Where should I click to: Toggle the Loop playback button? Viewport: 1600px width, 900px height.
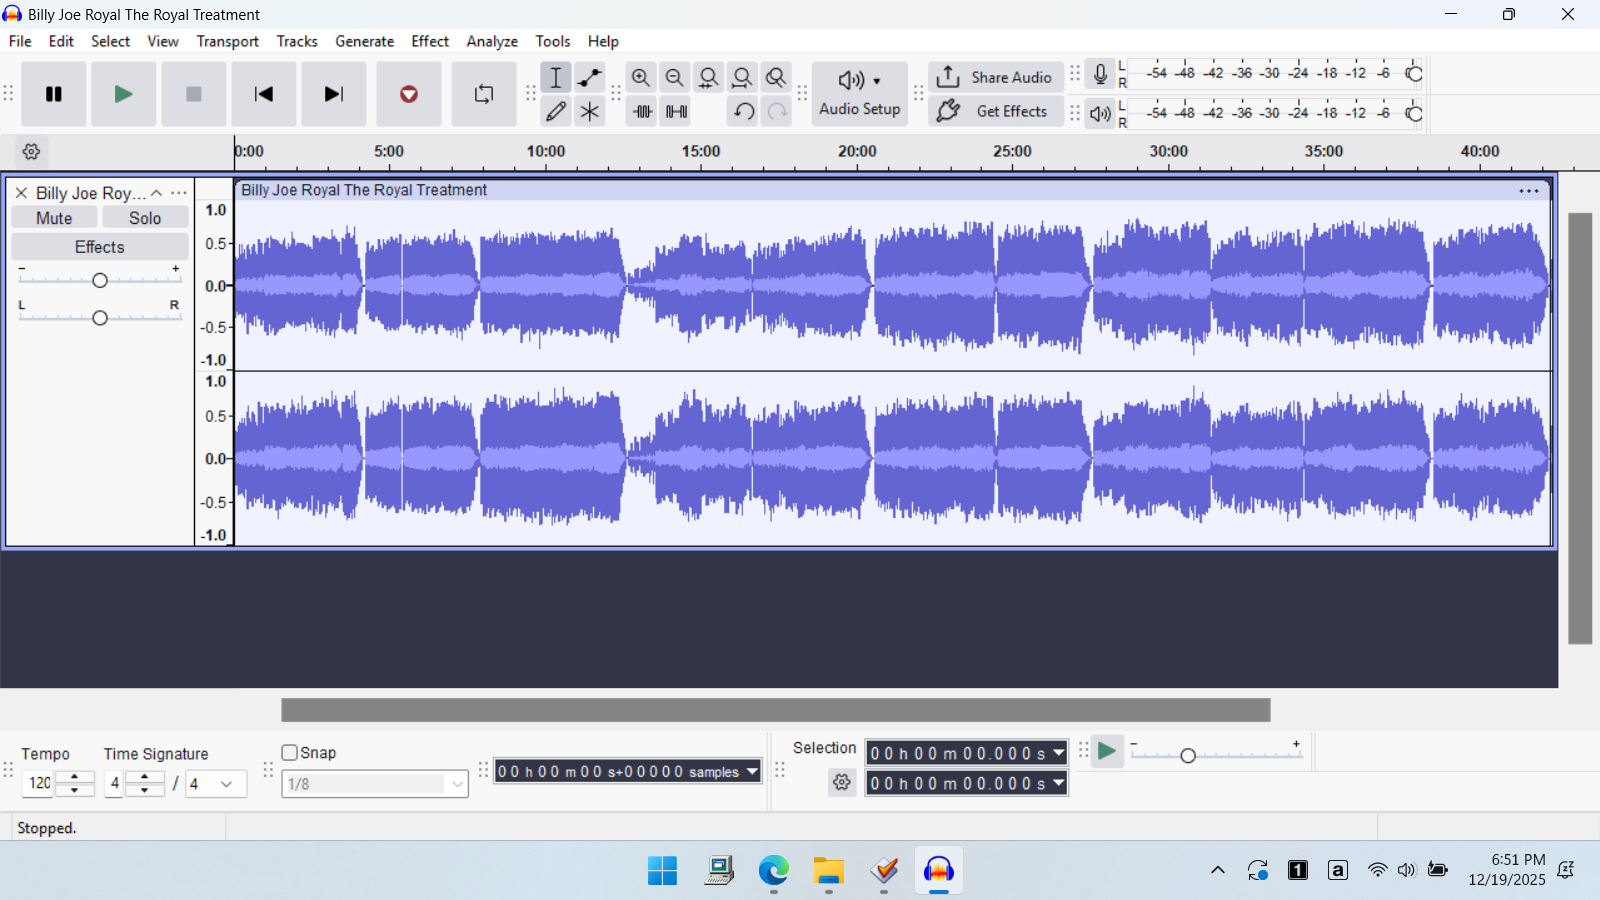point(484,94)
